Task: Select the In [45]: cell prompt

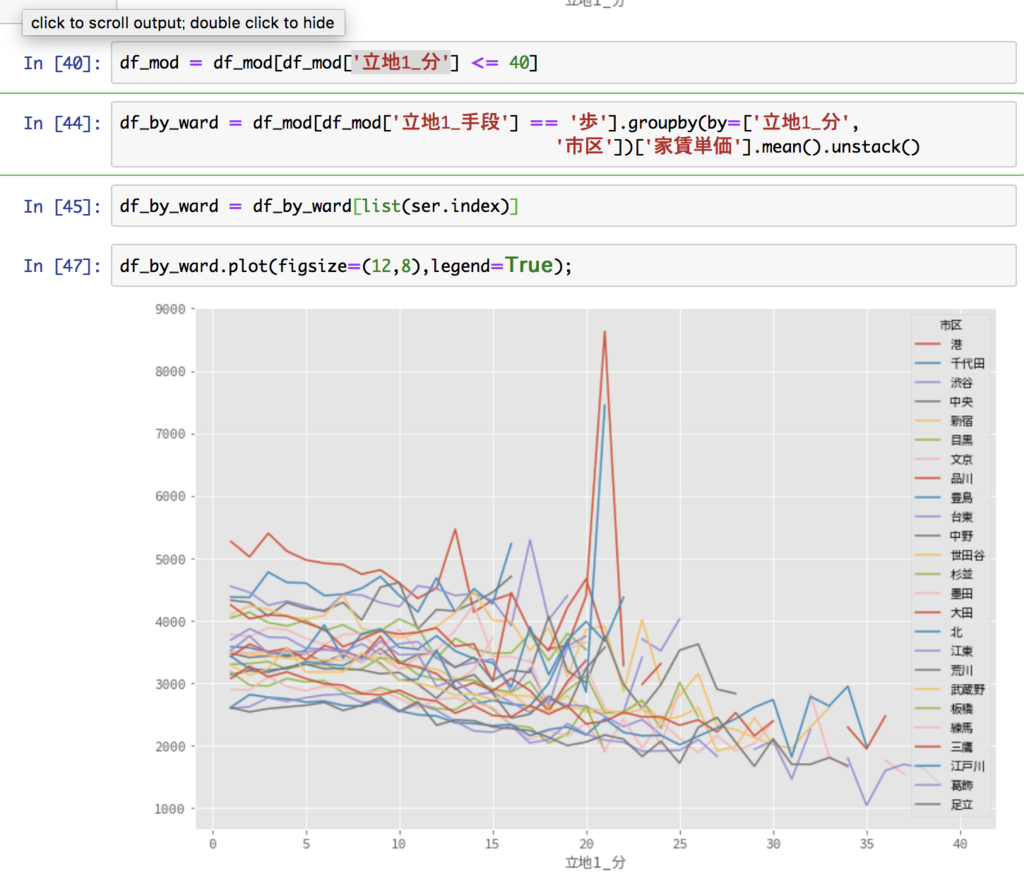Action: tap(62, 206)
